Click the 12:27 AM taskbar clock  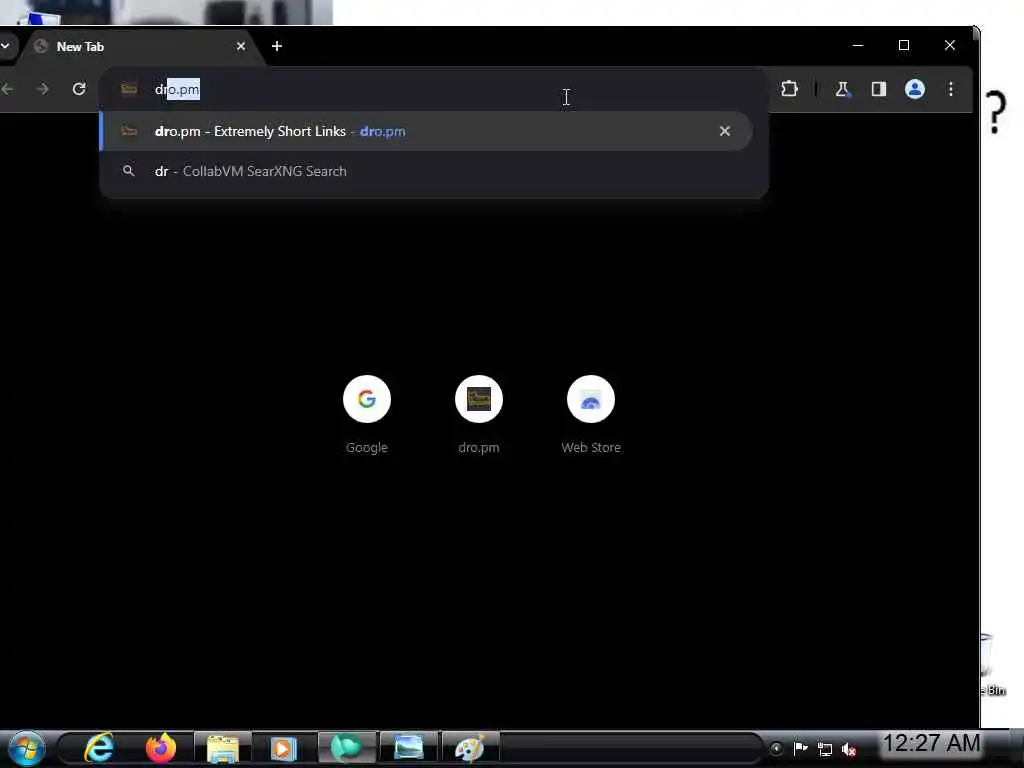tap(932, 743)
